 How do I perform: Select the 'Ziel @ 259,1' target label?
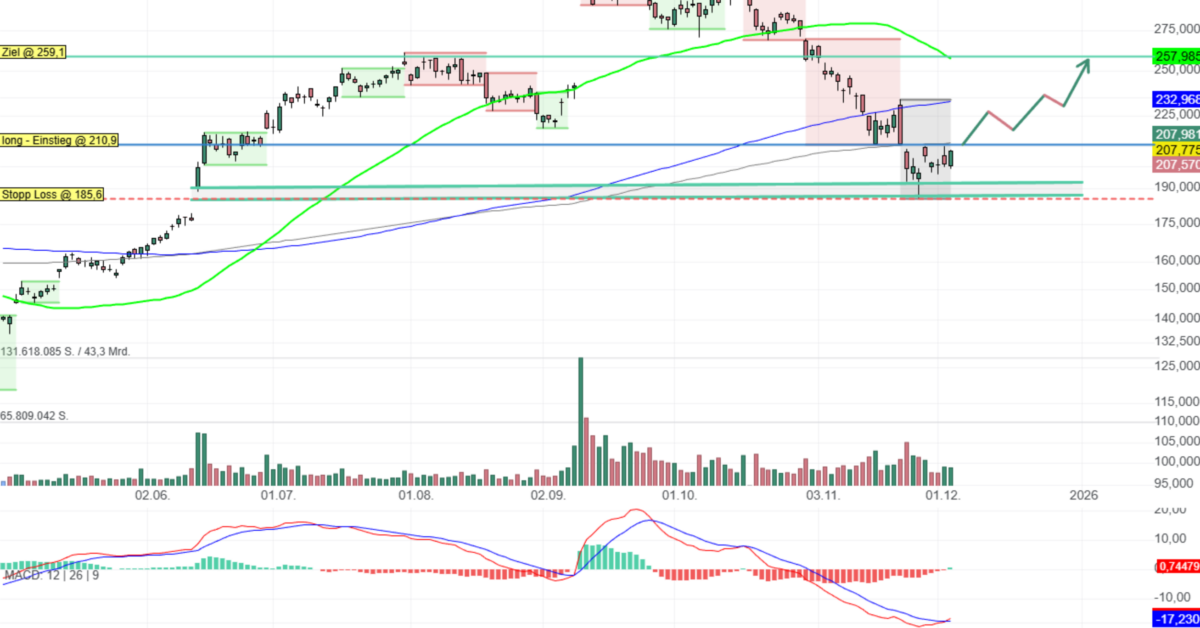34,51
